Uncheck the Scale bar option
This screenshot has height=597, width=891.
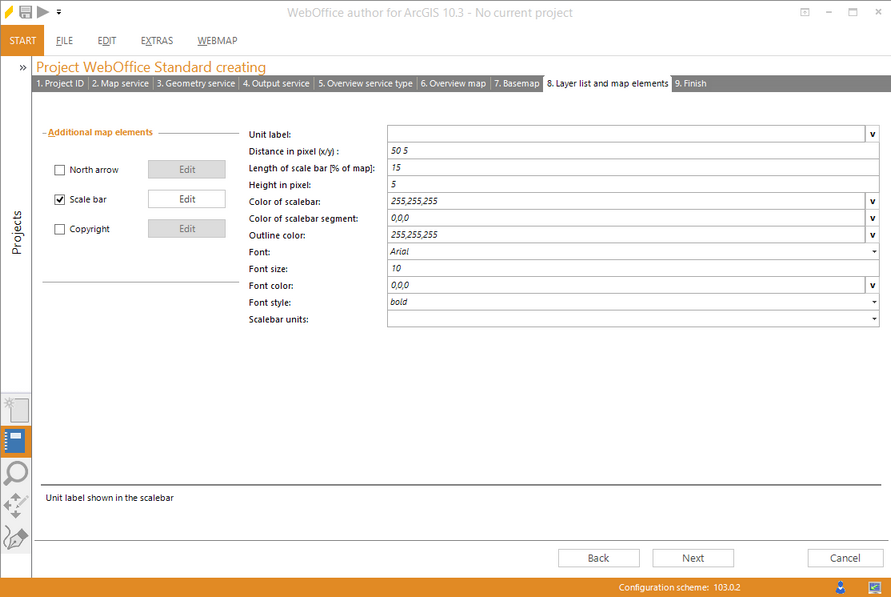[x=59, y=199]
